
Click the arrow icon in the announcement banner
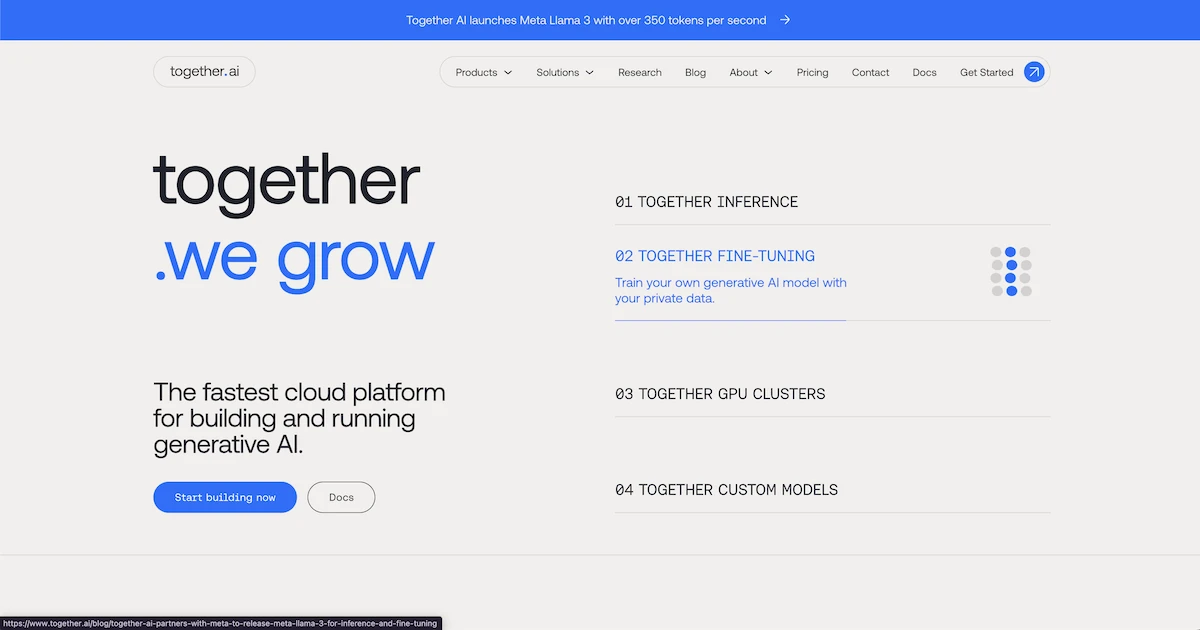[784, 20]
